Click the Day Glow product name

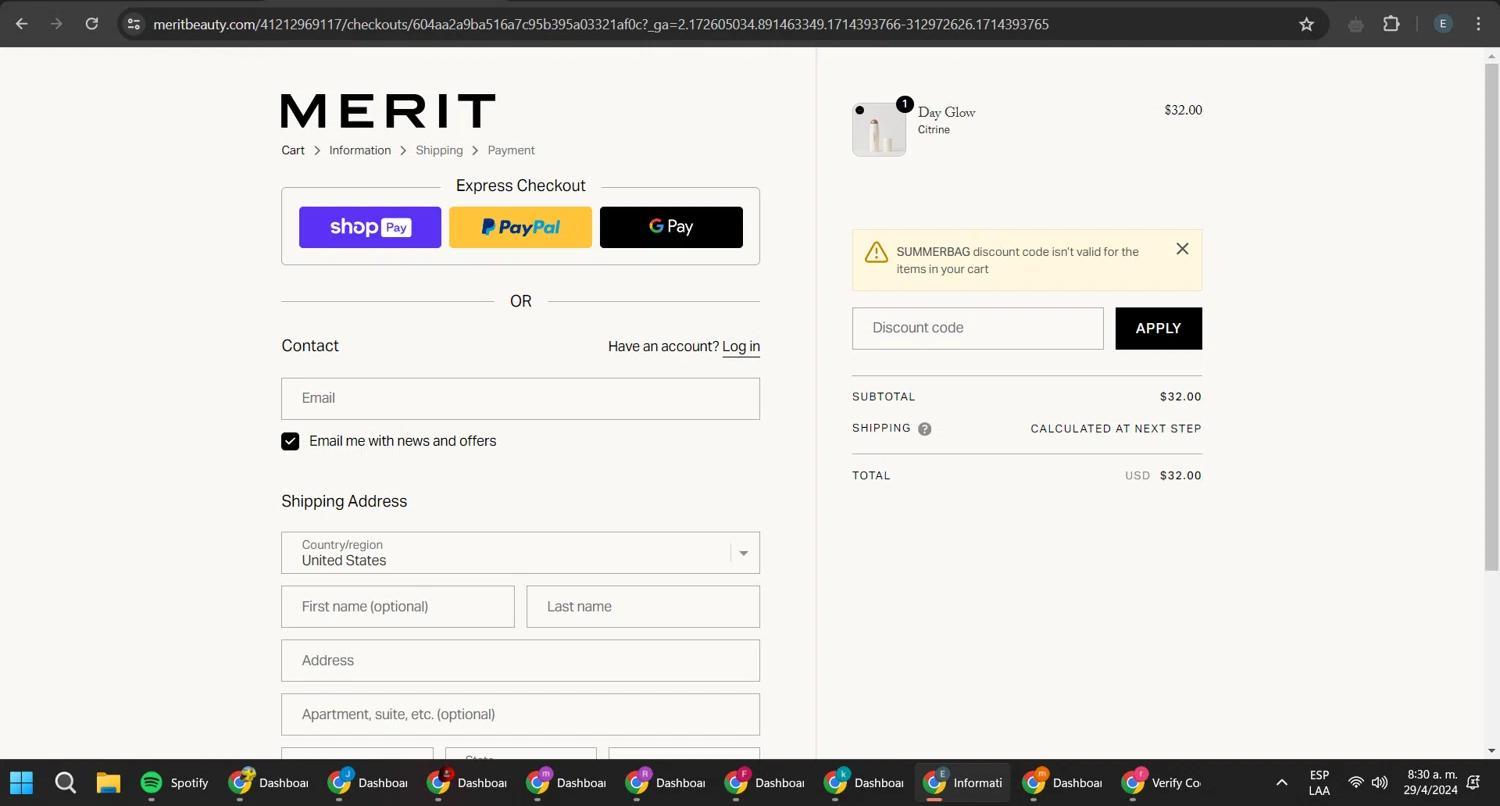click(947, 112)
